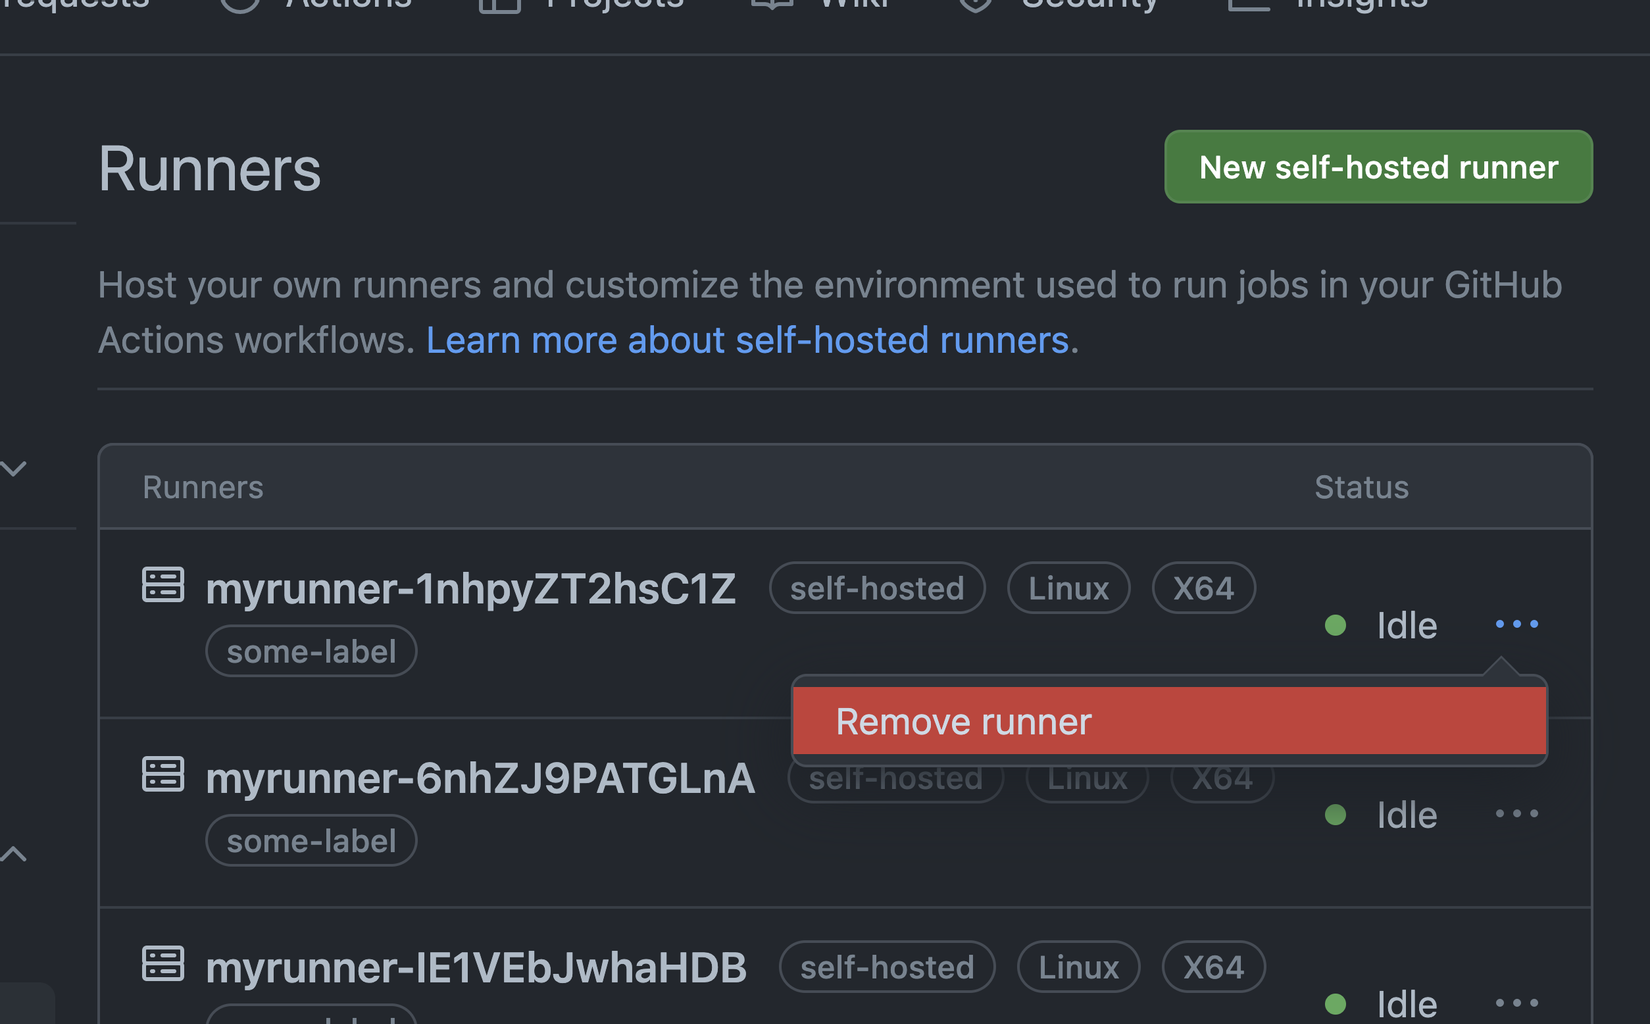The width and height of the screenshot is (1650, 1024).
Task: Select the some-label tag under myrunner-1nhpyZT2hsC1Z
Action: click(311, 650)
